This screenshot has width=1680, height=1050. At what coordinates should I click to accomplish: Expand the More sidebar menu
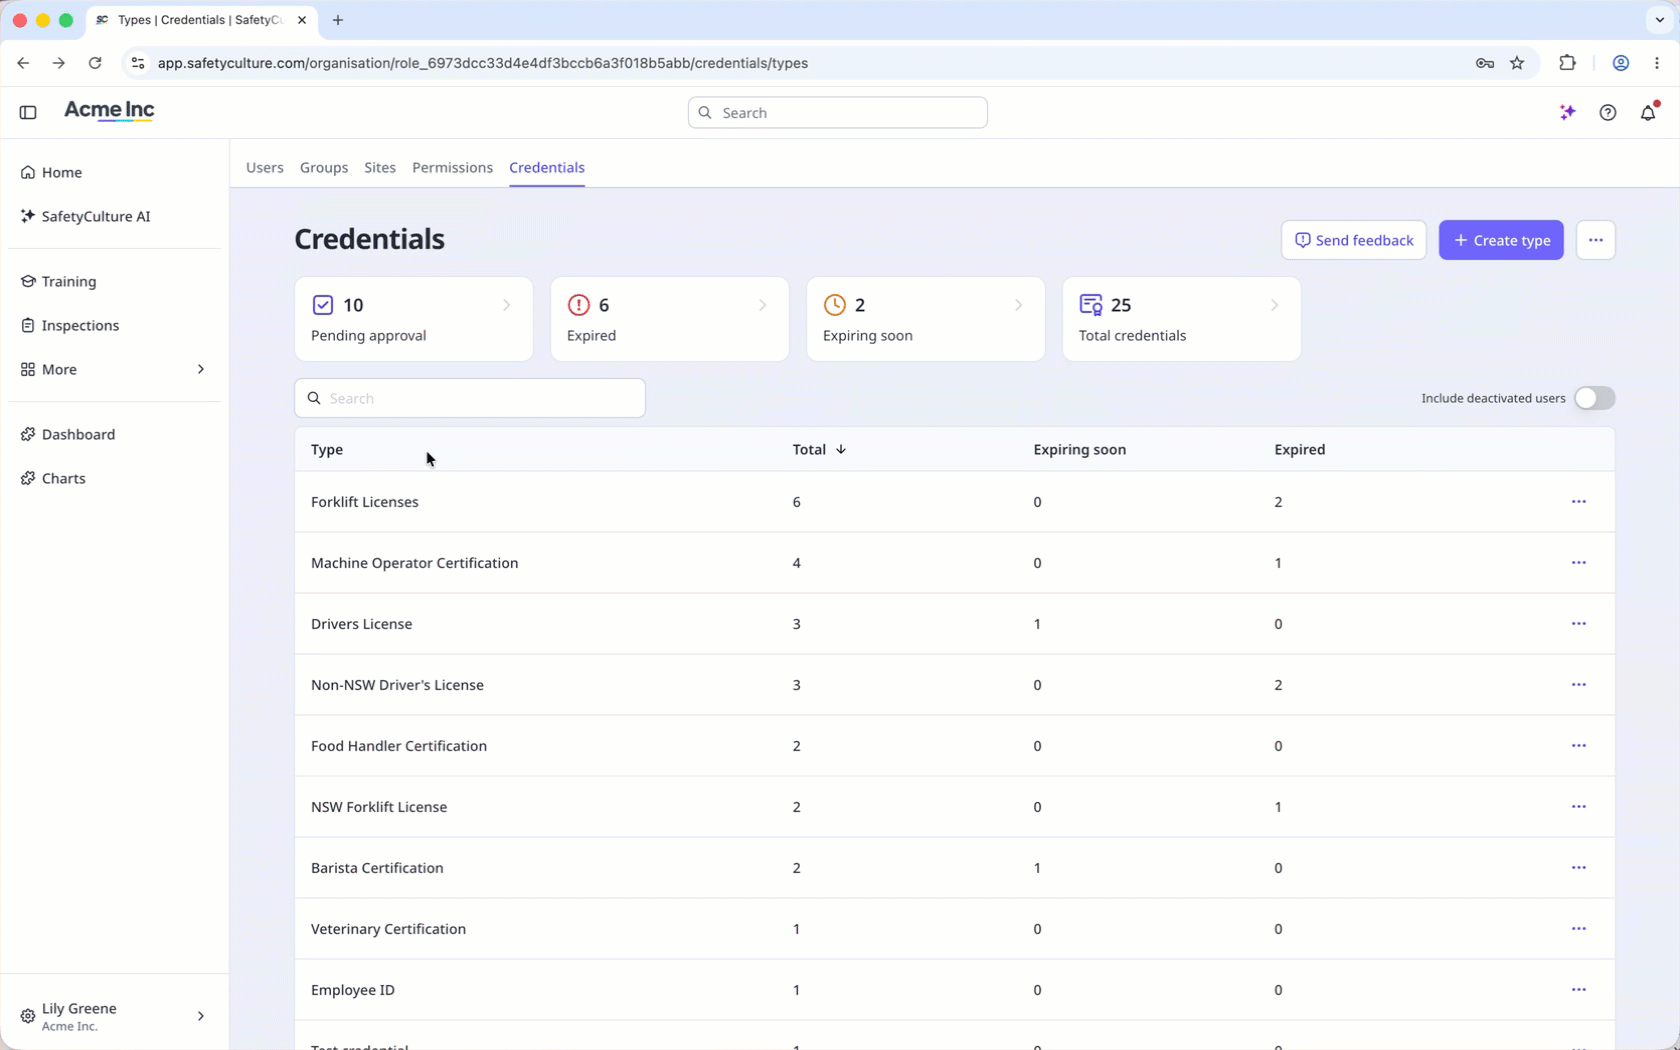coord(114,369)
